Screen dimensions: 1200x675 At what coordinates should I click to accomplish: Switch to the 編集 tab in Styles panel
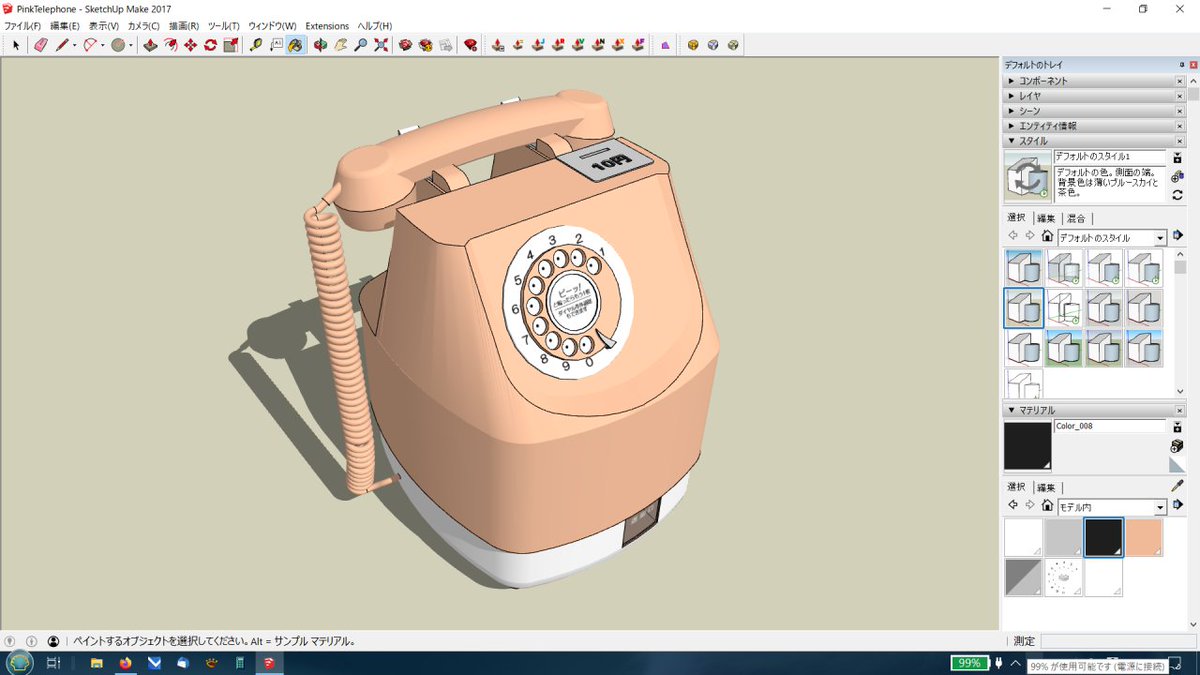click(x=1046, y=217)
